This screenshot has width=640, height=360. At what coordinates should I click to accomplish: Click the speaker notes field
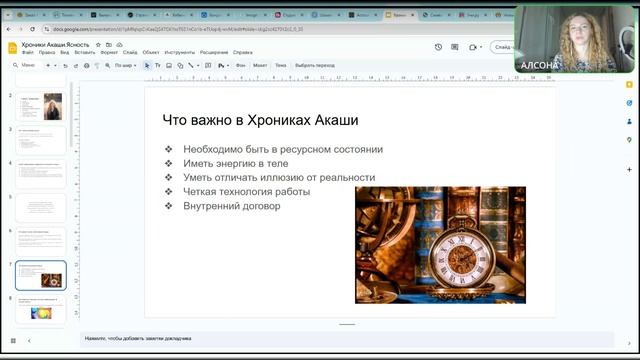[x=347, y=339]
